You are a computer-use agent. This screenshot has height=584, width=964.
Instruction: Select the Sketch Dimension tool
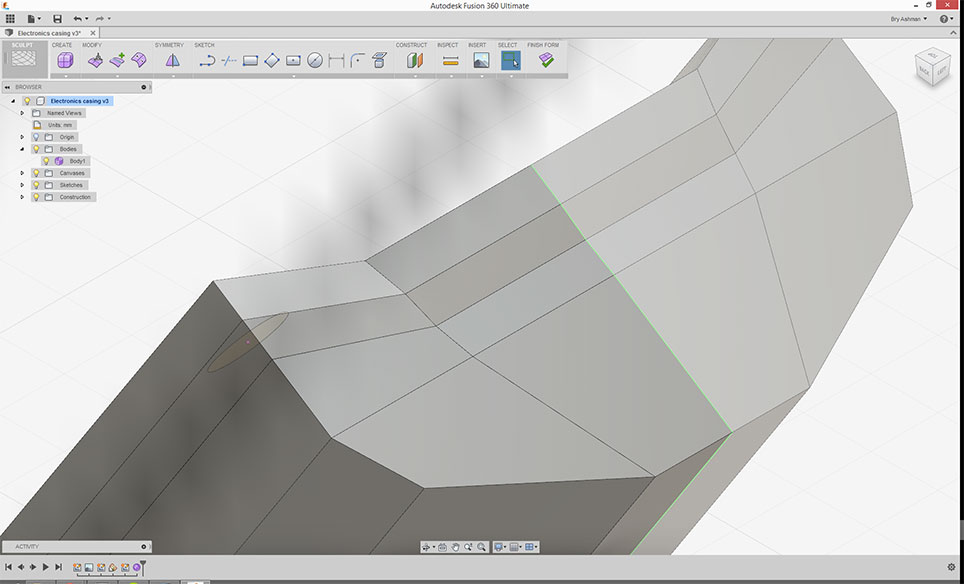point(336,60)
